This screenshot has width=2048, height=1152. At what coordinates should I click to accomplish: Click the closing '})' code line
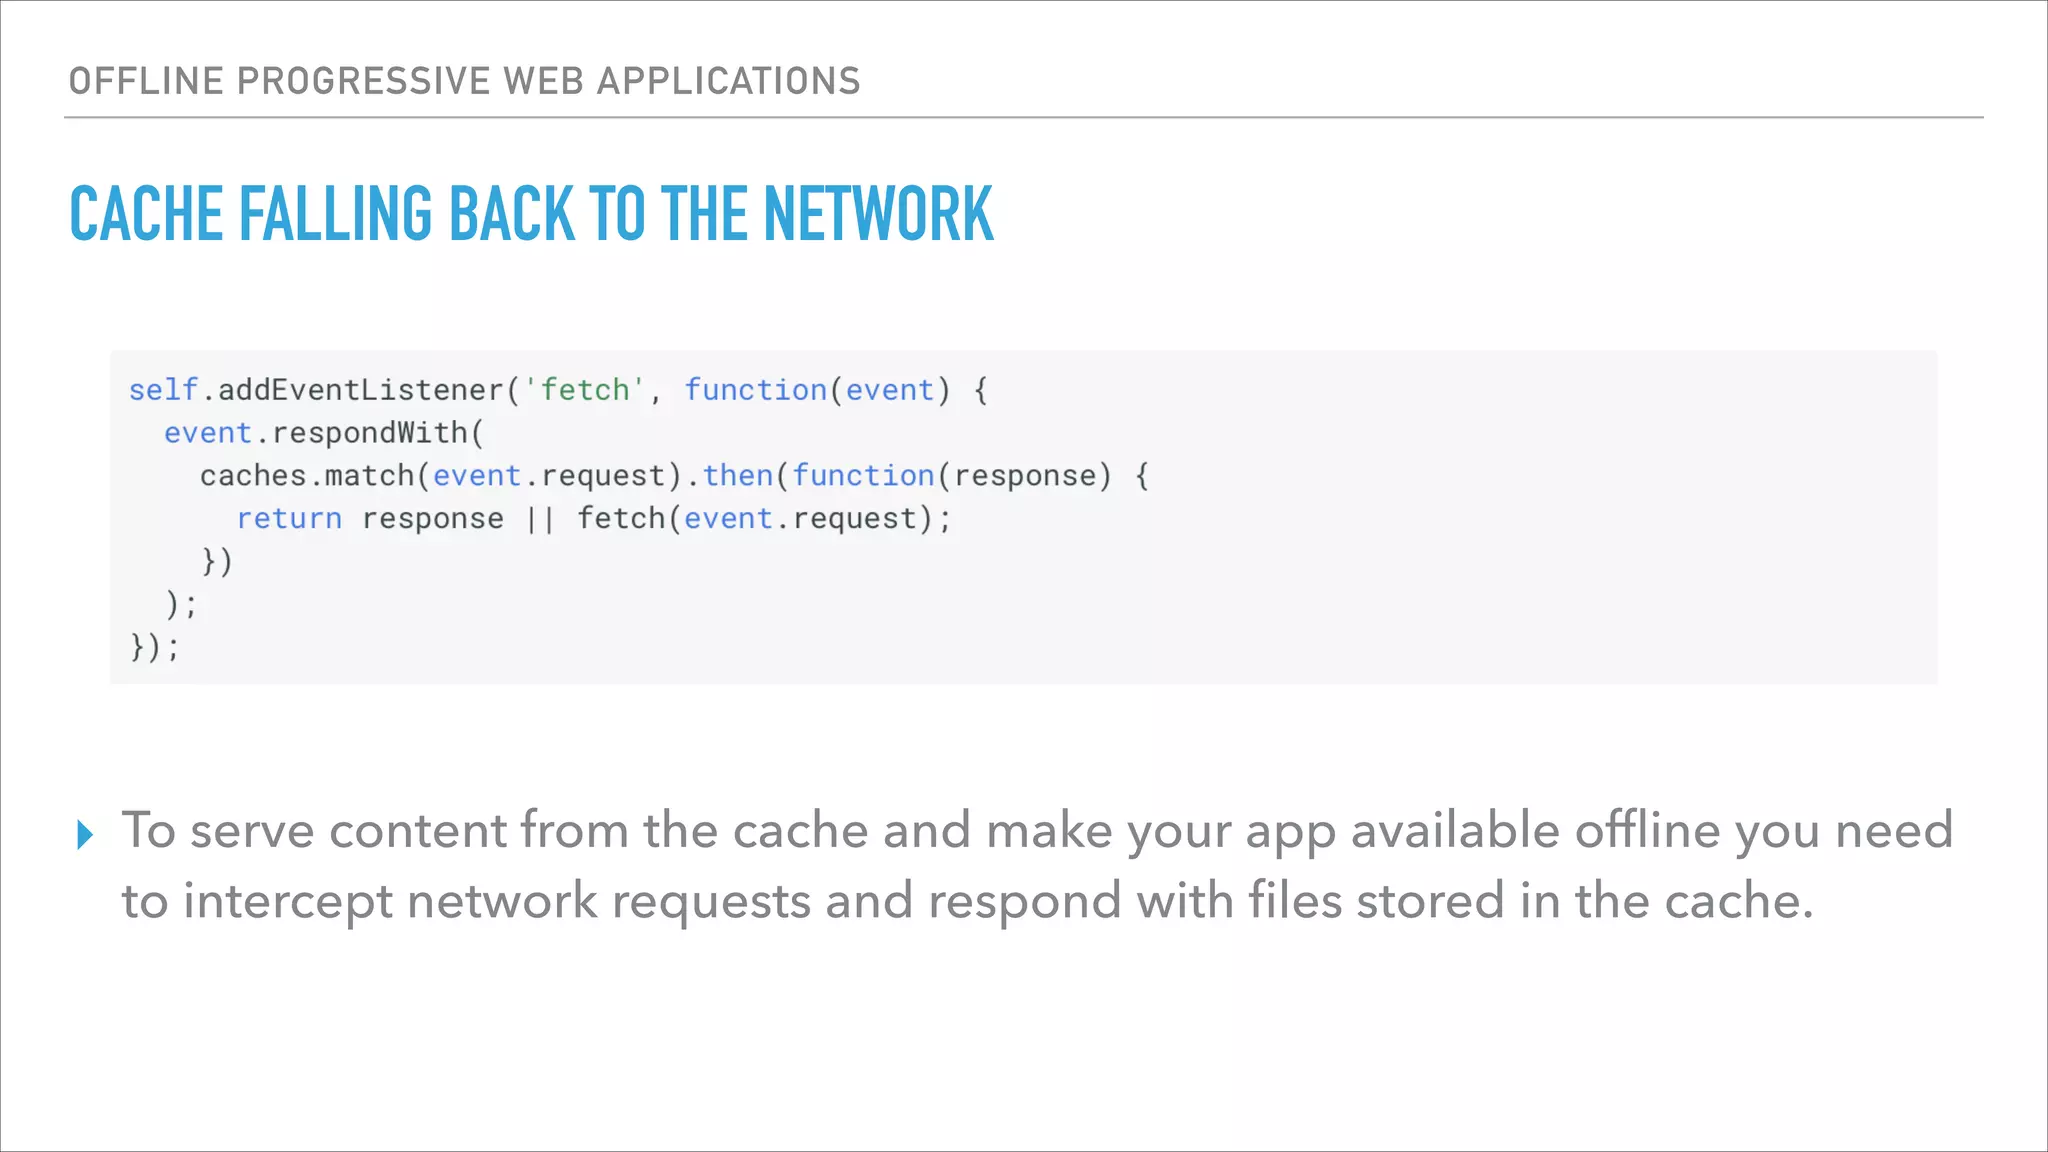[217, 561]
